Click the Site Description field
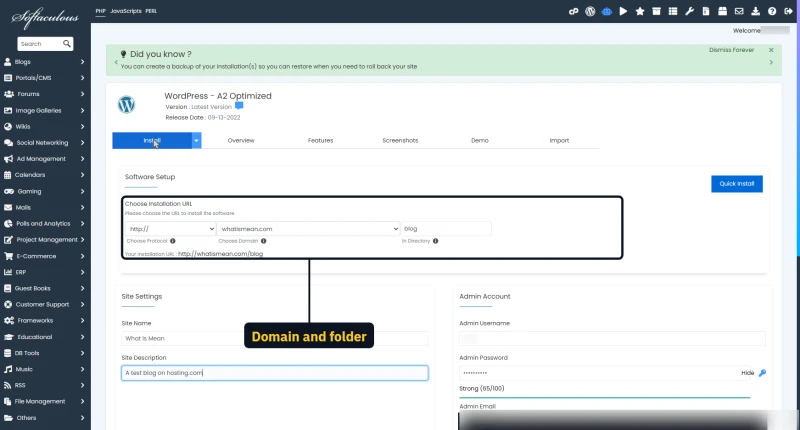800x430 pixels. point(274,373)
